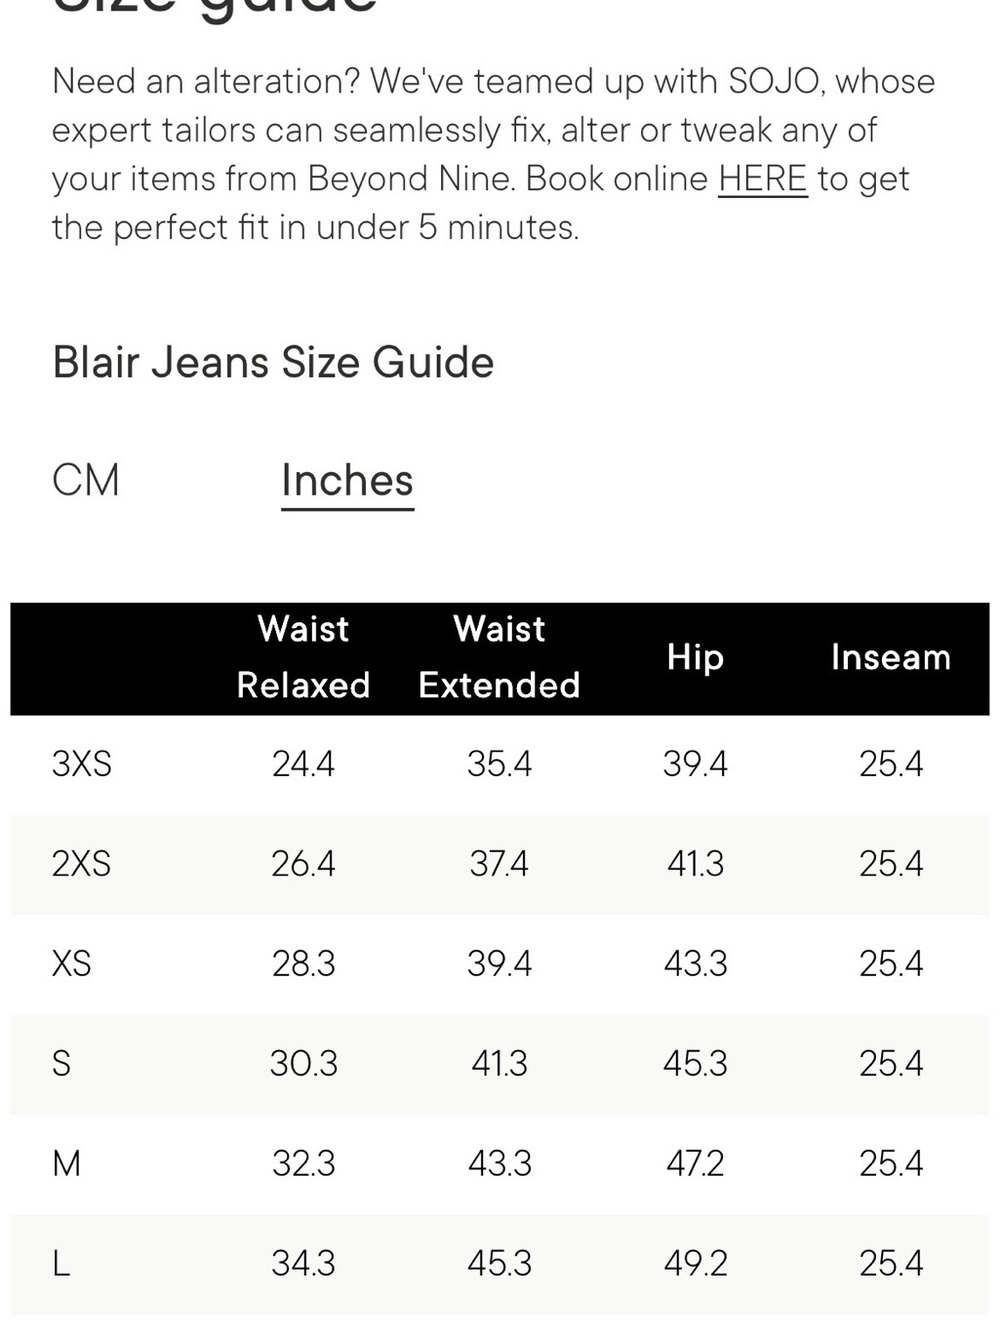Select the Inches tab
Image resolution: width=1000 pixels, height=1333 pixels.
pos(347,481)
